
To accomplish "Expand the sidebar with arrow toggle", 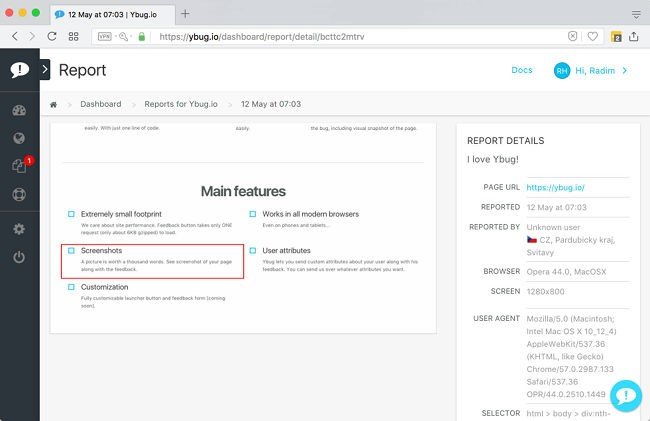I will (45, 70).
